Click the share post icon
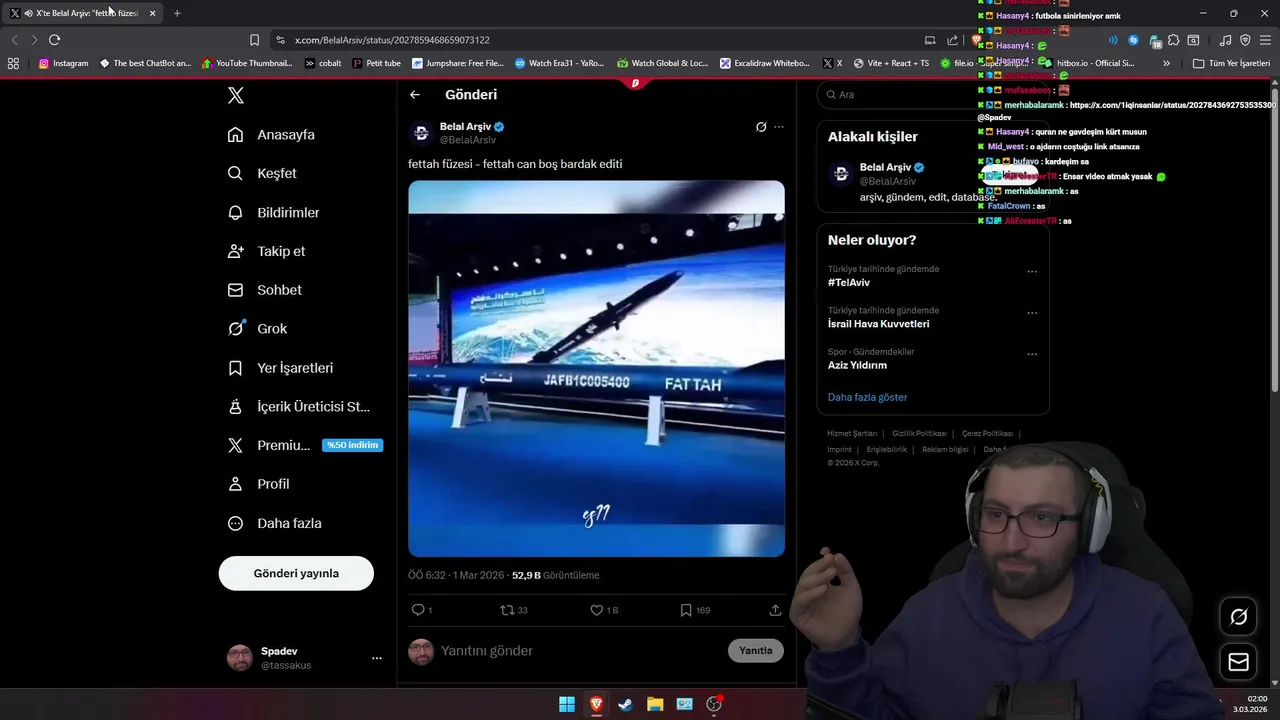Screen dimensions: 1280x720 coord(775,610)
